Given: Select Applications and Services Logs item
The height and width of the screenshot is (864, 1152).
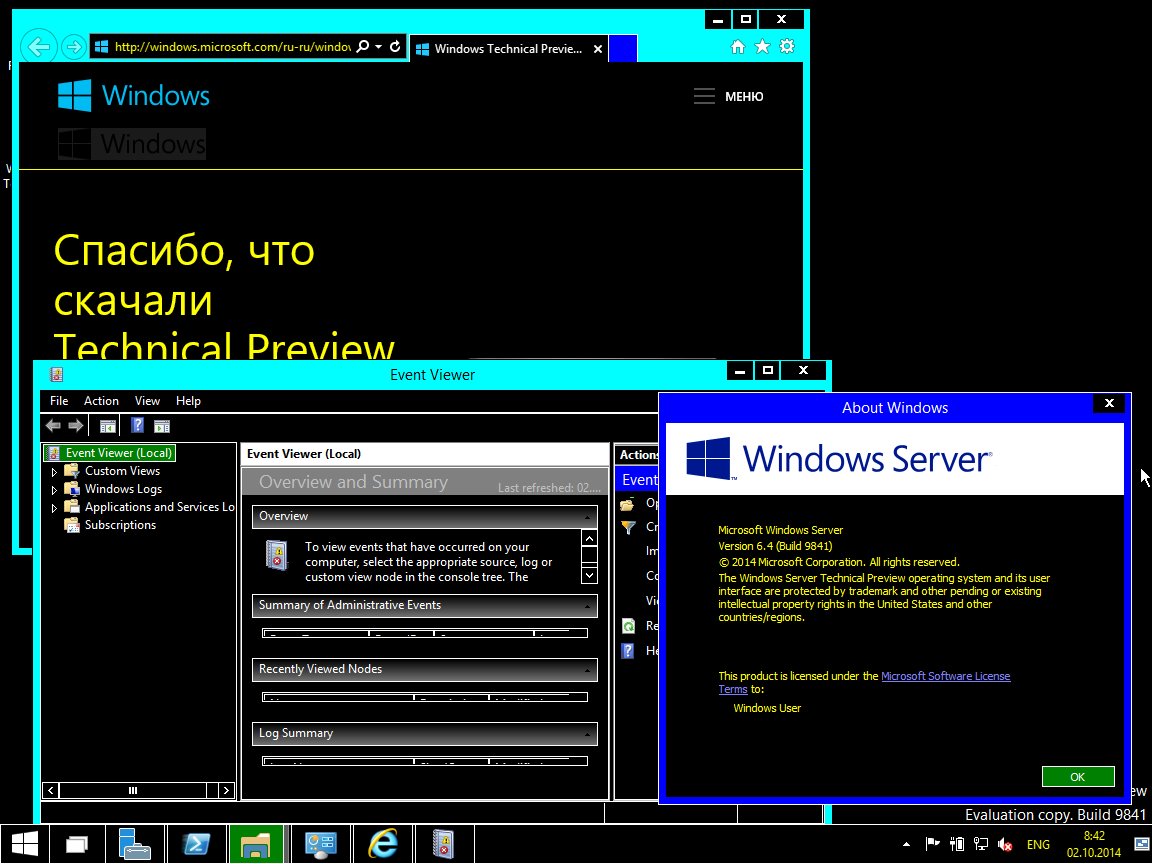Looking at the screenshot, I should coord(159,507).
